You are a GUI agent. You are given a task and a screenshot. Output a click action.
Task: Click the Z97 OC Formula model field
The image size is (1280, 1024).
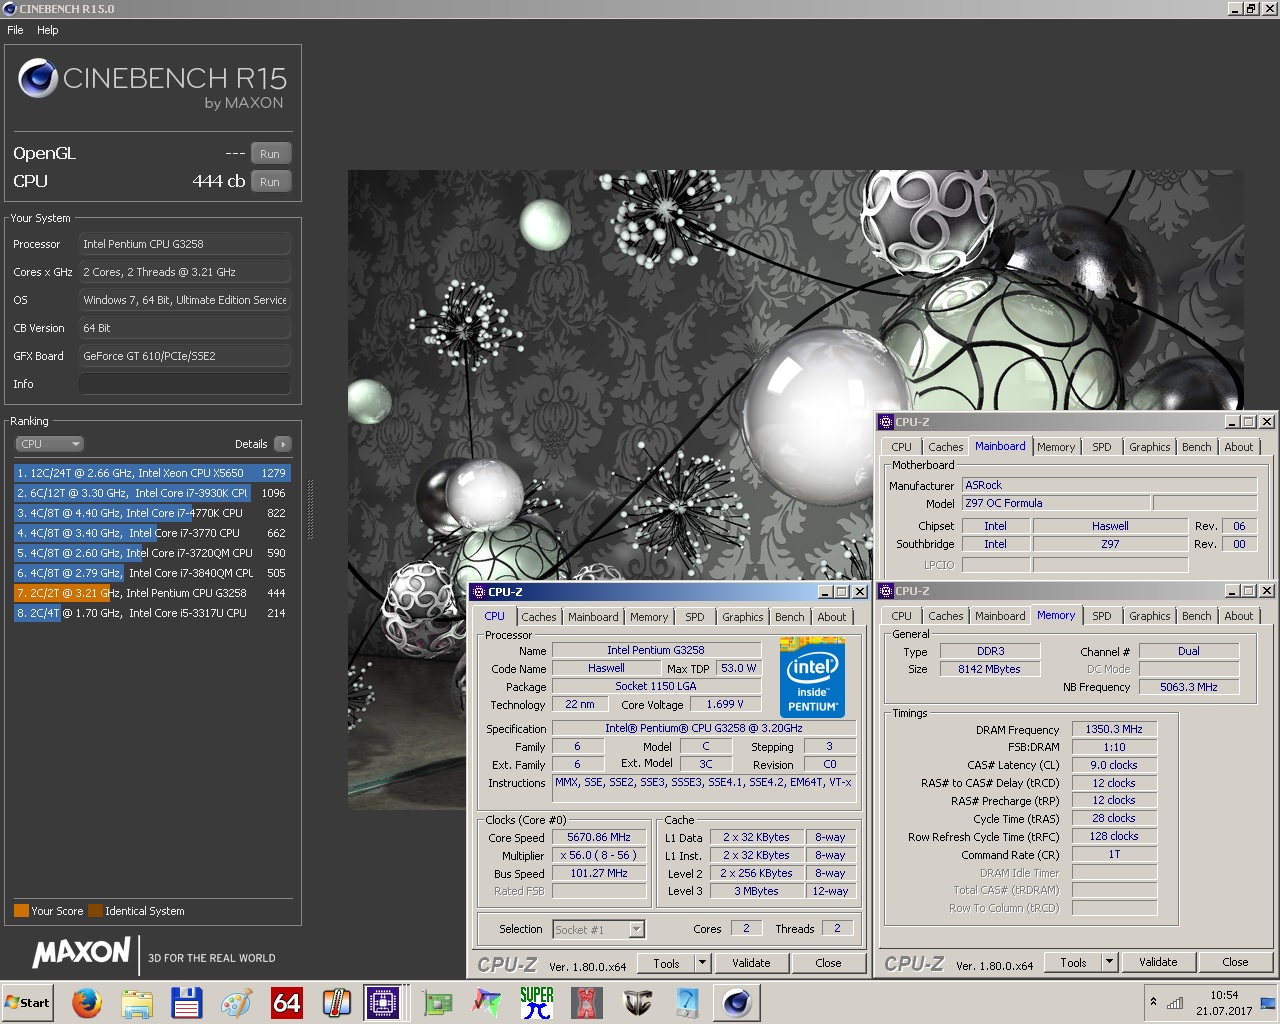pyautogui.click(x=1055, y=503)
